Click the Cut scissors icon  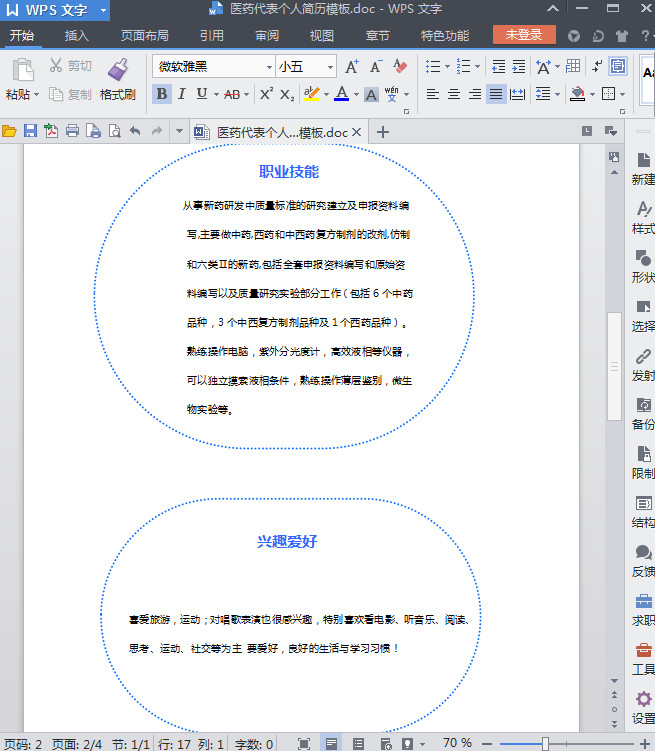tap(56, 66)
